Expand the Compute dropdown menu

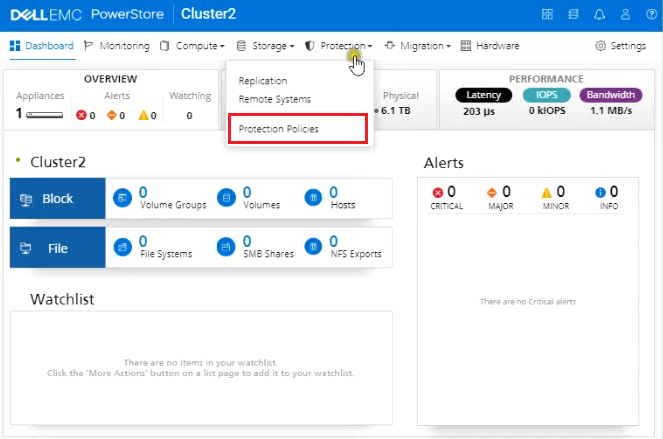pos(193,46)
